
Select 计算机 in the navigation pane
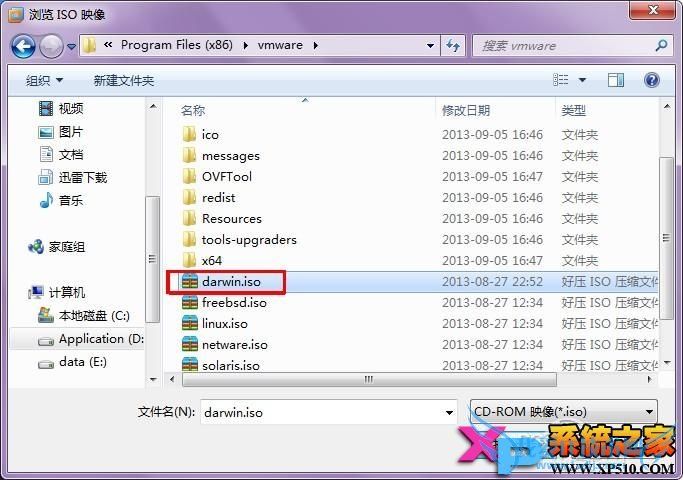(57, 292)
